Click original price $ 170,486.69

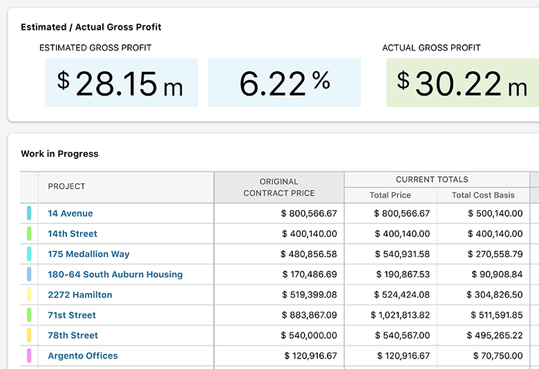(310, 274)
